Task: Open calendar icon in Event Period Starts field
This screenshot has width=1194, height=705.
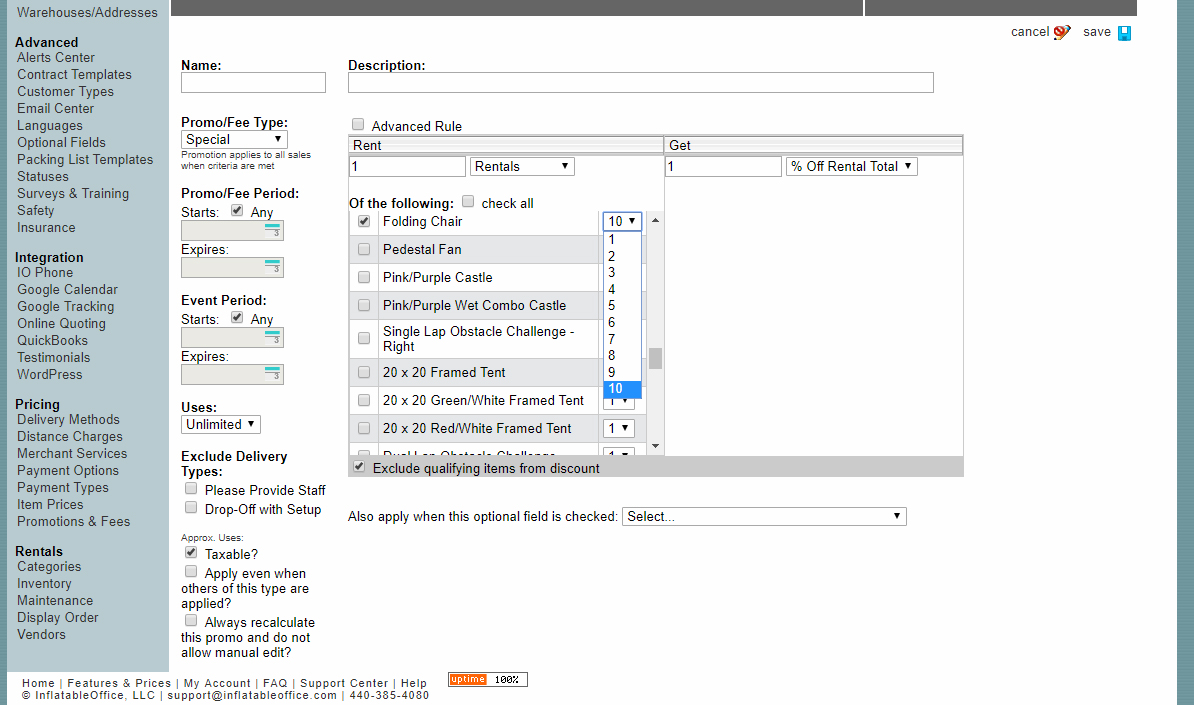Action: pos(272,338)
